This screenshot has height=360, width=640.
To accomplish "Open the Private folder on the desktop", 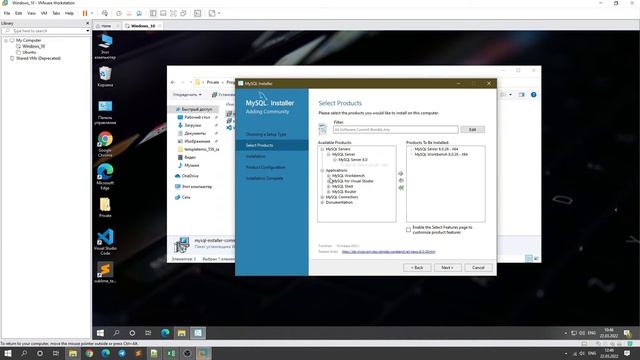I will (105, 207).
